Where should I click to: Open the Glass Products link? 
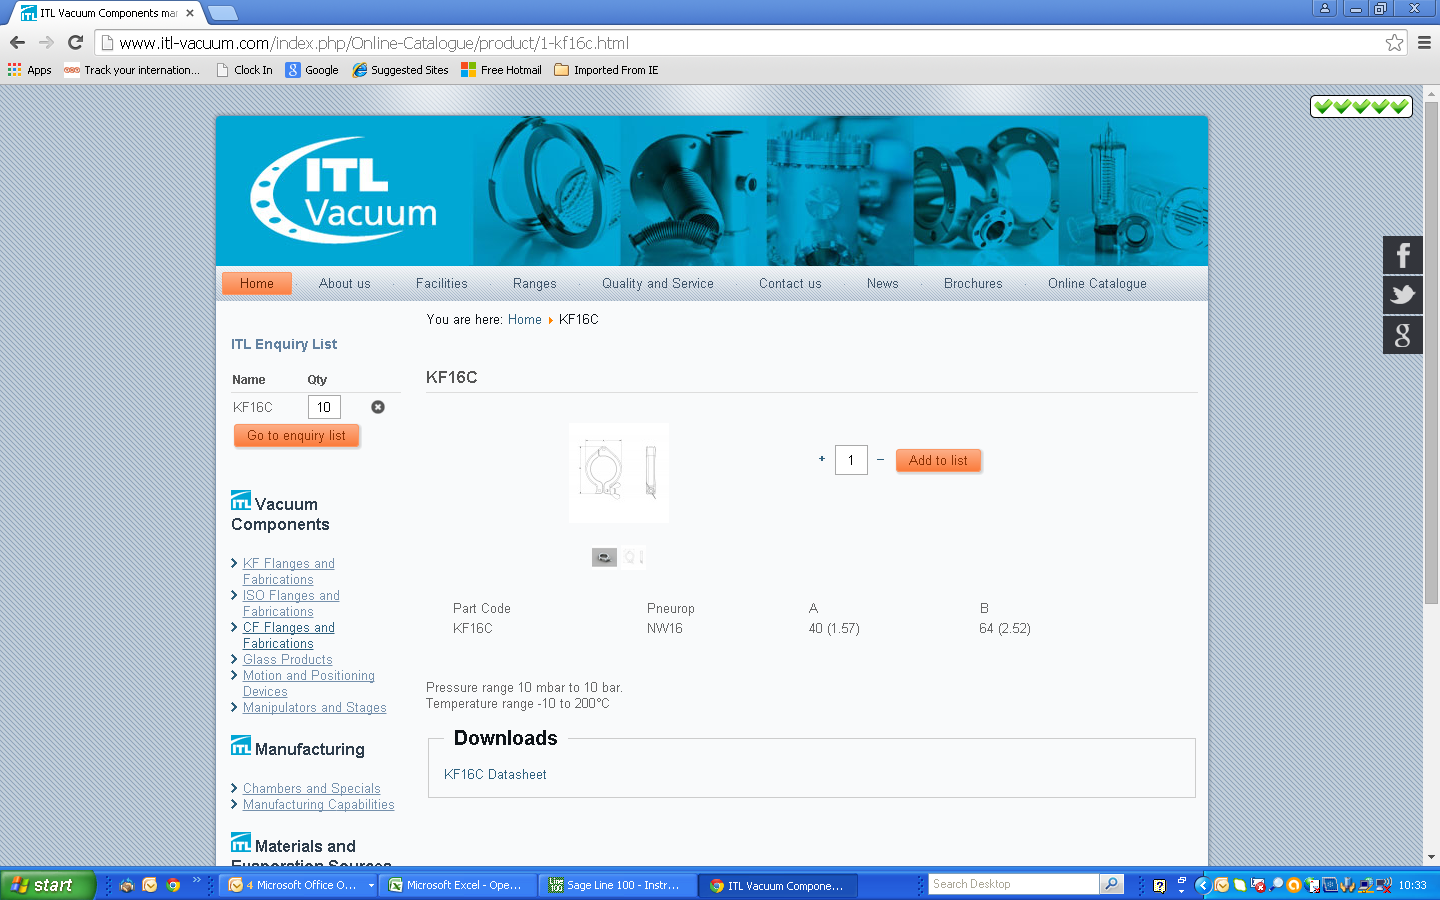pyautogui.click(x=288, y=659)
